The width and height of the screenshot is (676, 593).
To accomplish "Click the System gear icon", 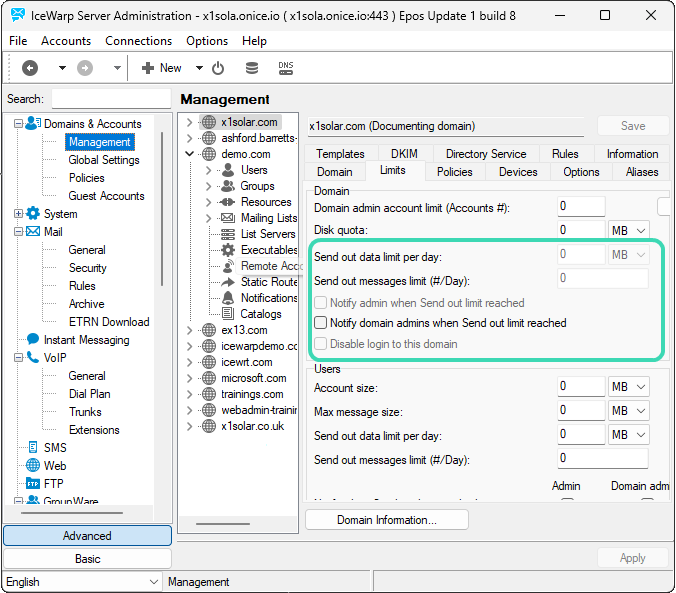I will tap(33, 213).
